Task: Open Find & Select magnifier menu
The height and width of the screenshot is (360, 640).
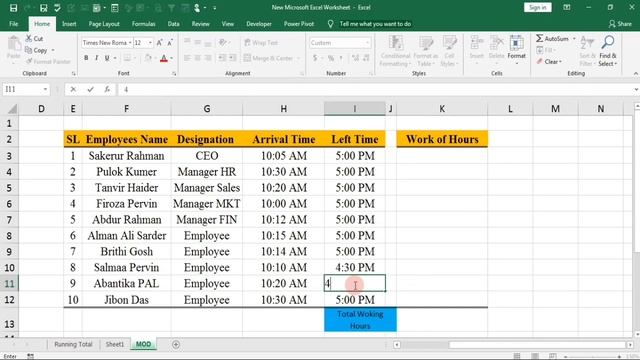Action: [608, 51]
